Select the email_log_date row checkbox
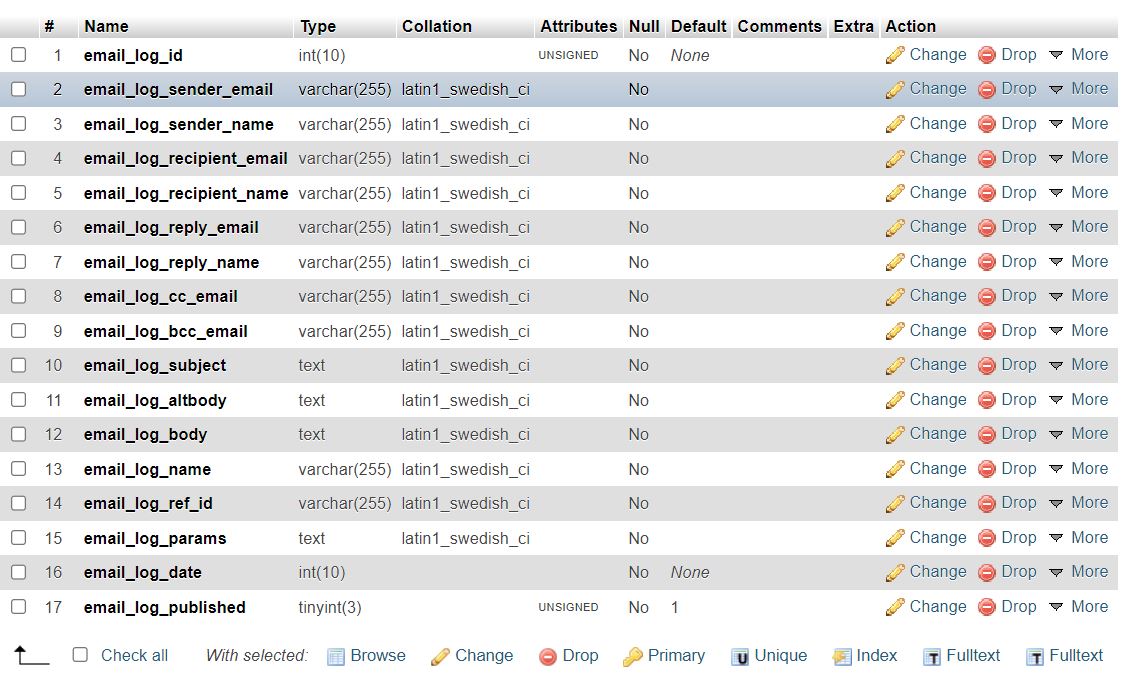The width and height of the screenshot is (1132, 675). tap(18, 572)
